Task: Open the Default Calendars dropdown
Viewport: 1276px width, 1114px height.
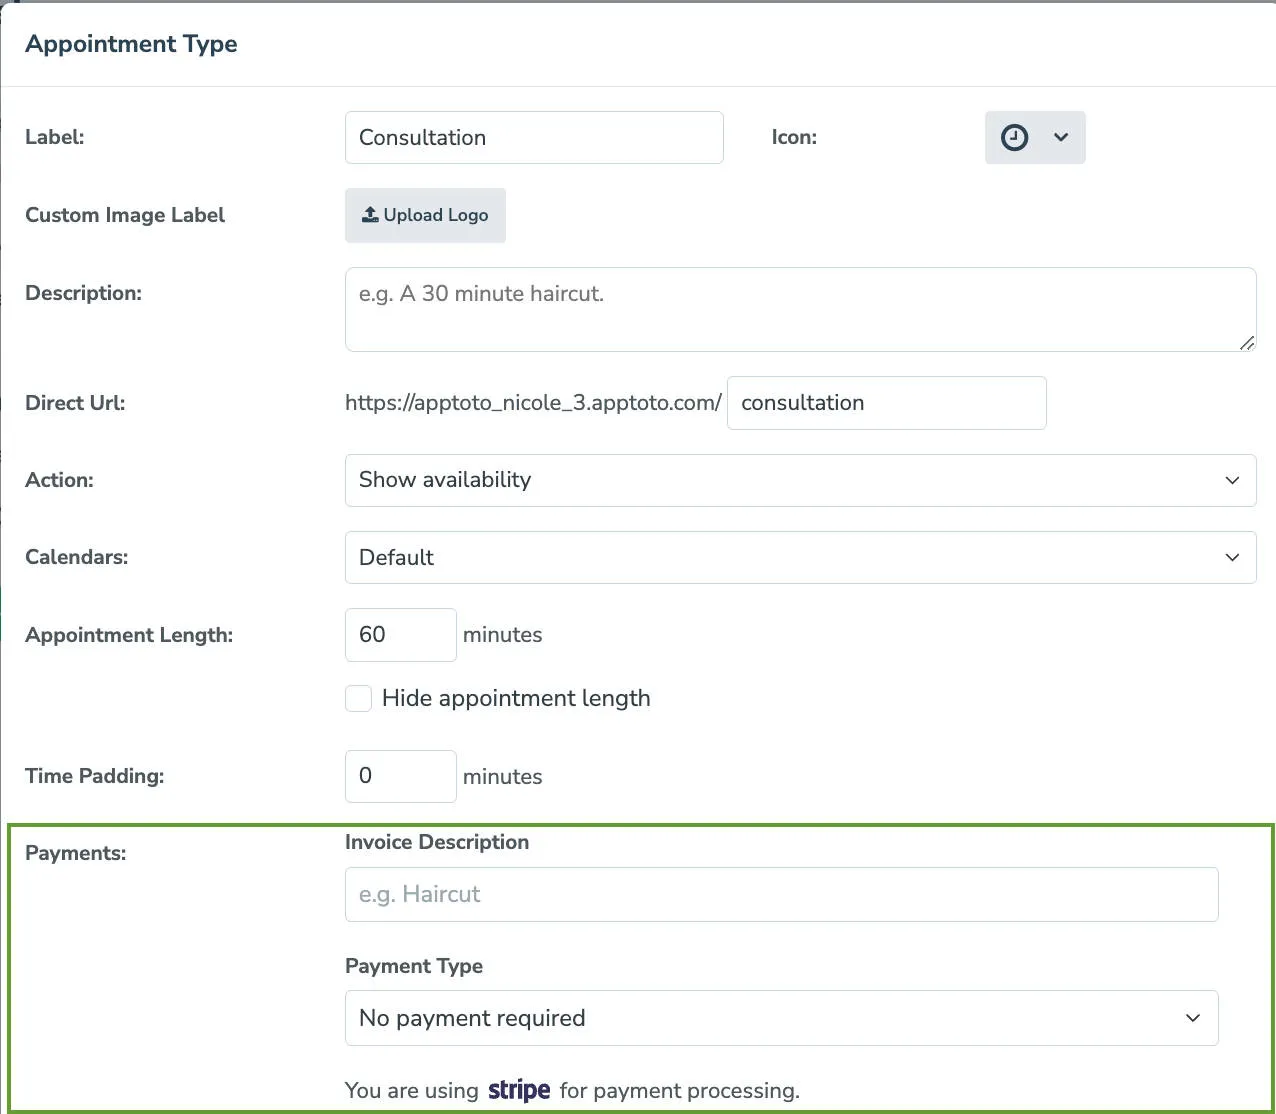Action: 800,557
